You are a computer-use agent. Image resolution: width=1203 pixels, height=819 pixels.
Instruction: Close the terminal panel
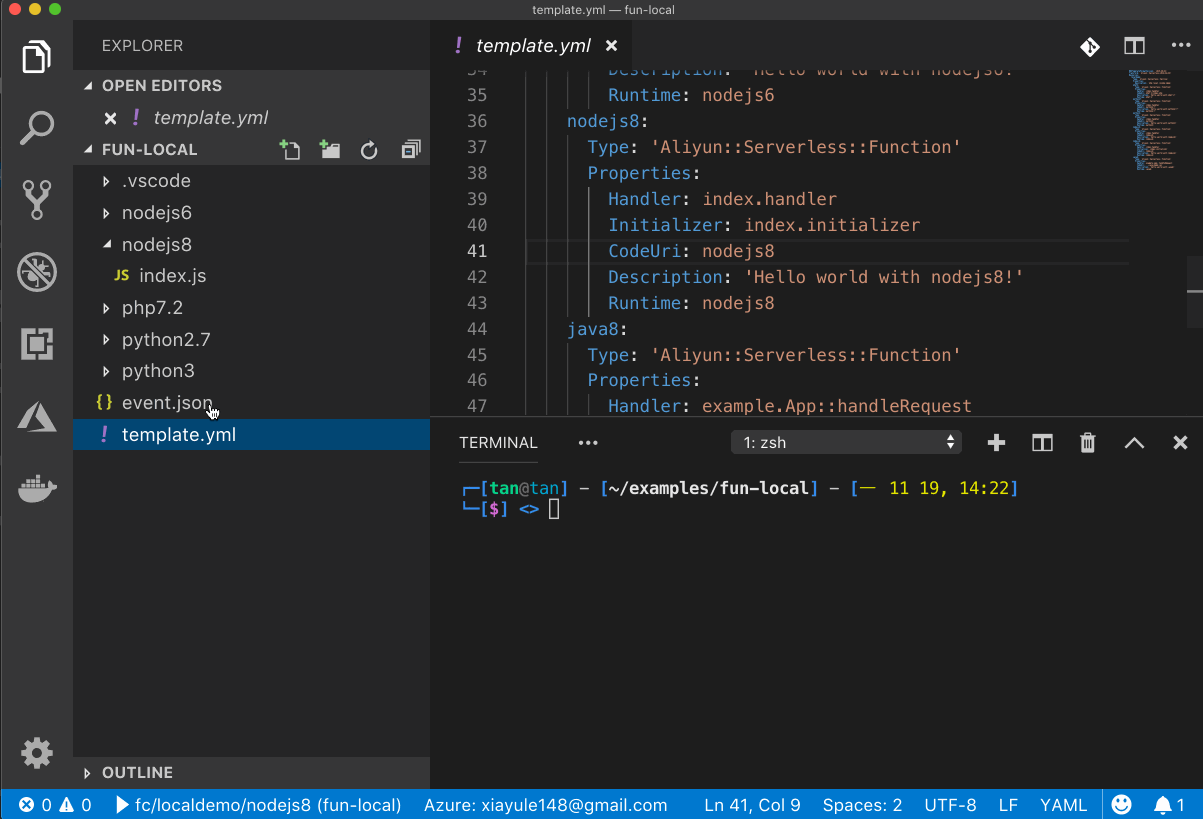point(1180,443)
